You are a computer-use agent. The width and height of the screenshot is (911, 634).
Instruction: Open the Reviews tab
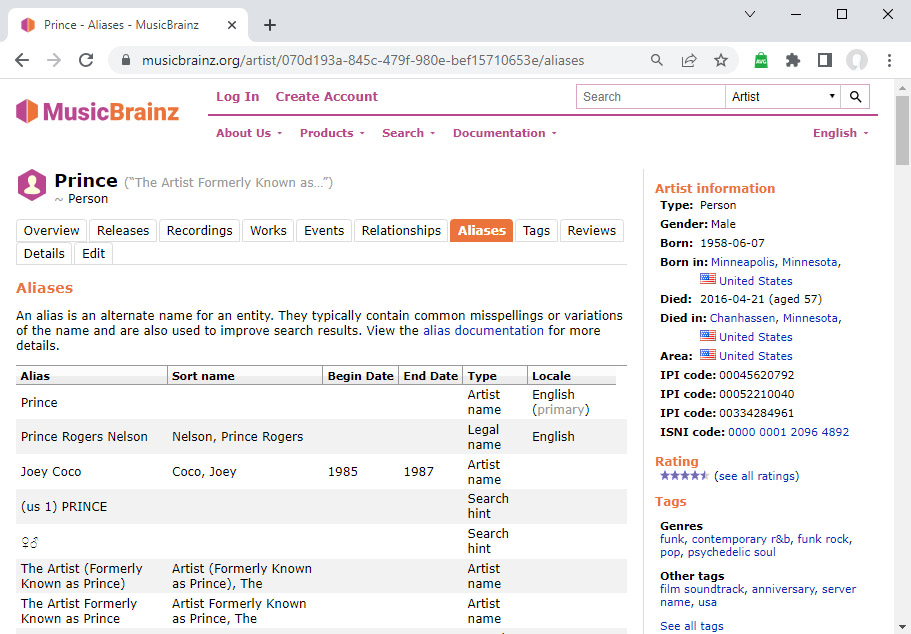point(591,231)
